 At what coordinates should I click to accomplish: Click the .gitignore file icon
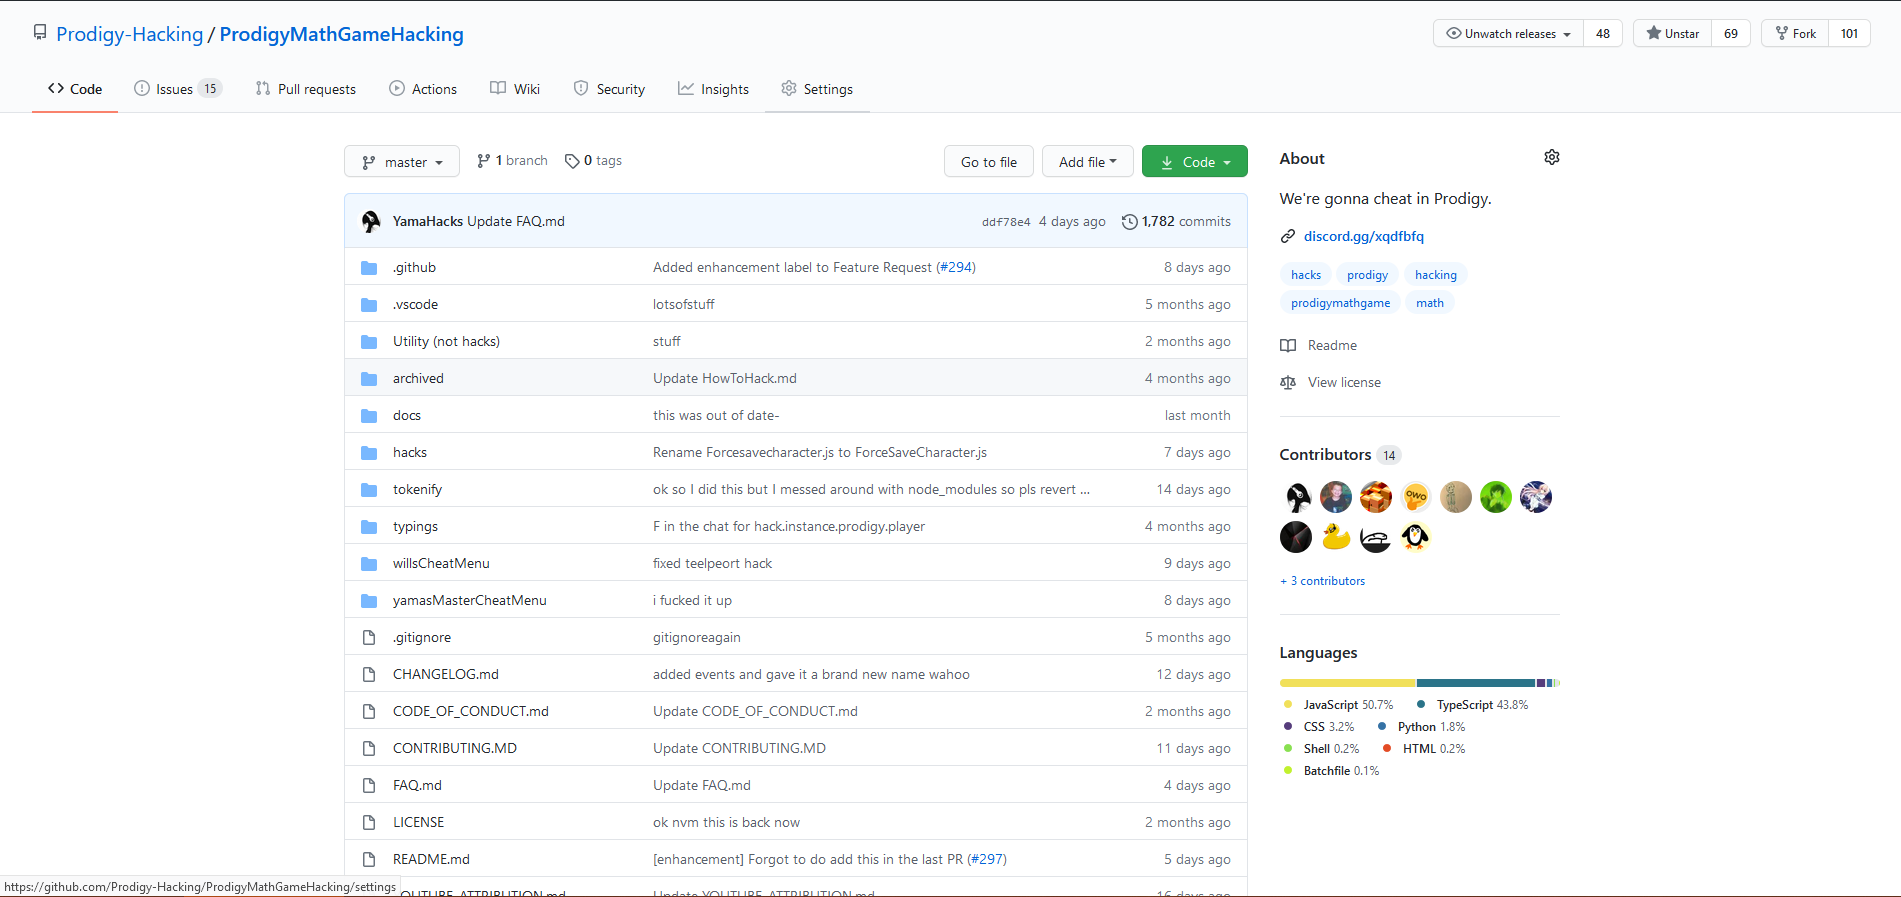click(x=369, y=637)
